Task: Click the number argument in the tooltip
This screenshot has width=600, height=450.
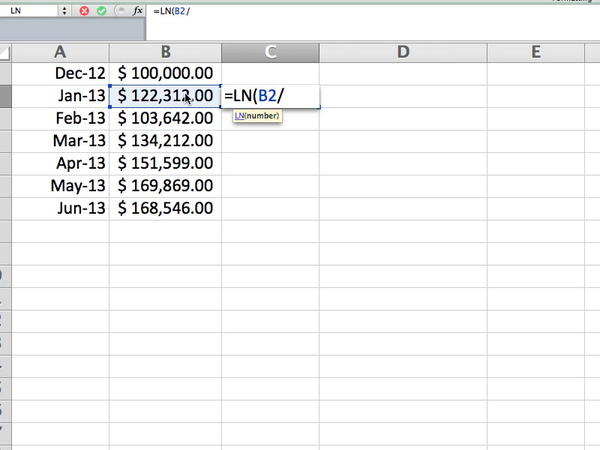Action: coord(263,116)
